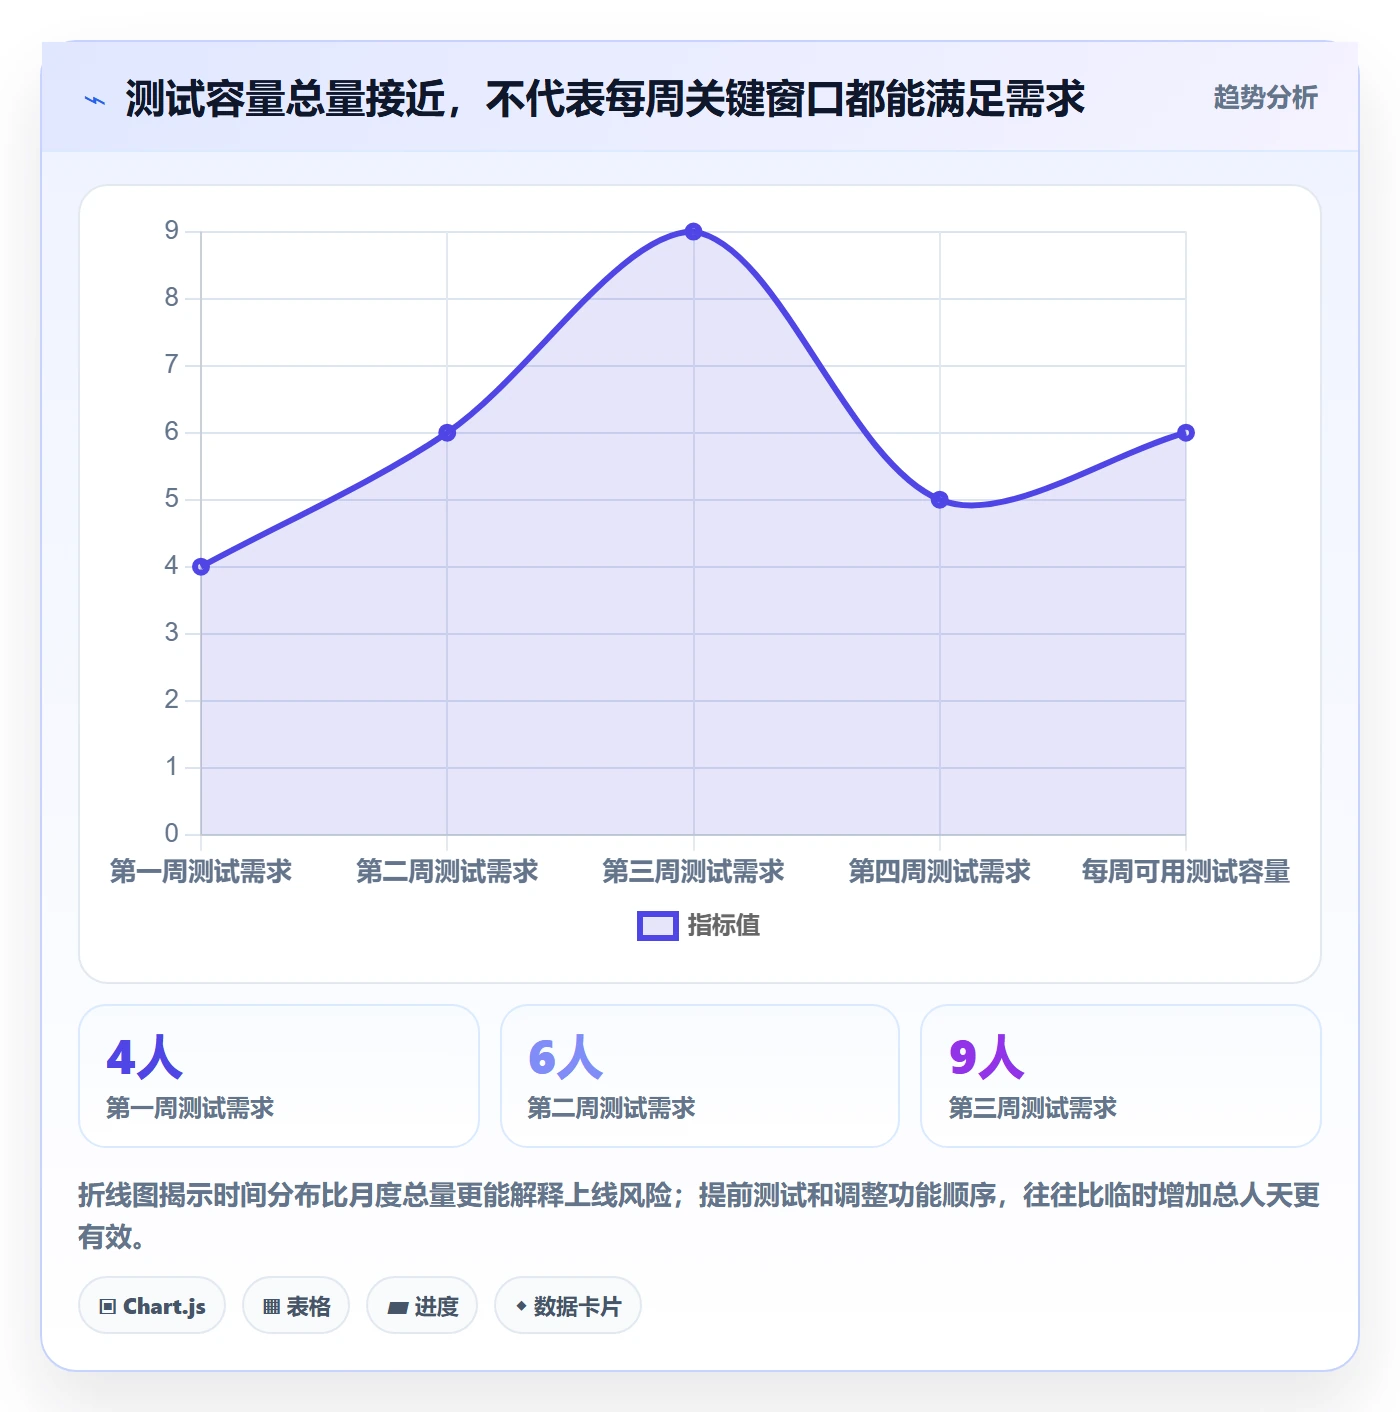Click the Chart.js tag chip

point(152,1305)
